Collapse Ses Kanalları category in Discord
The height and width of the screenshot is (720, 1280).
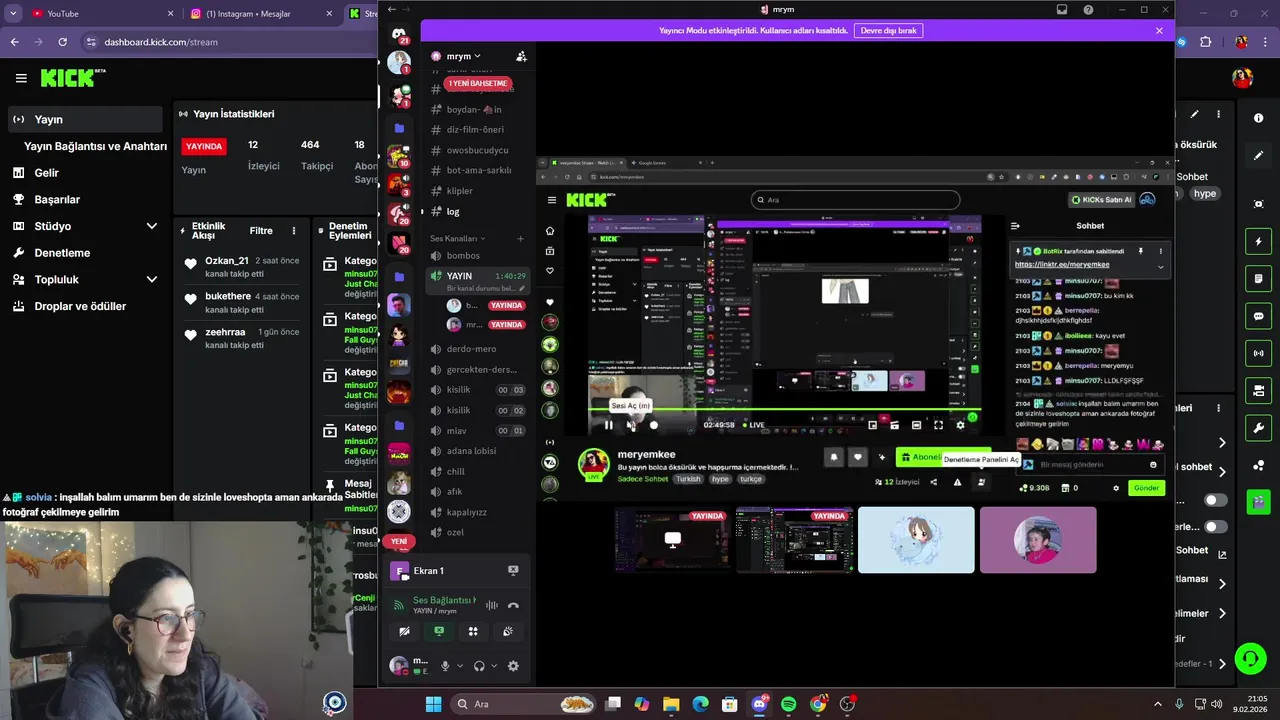coord(457,239)
